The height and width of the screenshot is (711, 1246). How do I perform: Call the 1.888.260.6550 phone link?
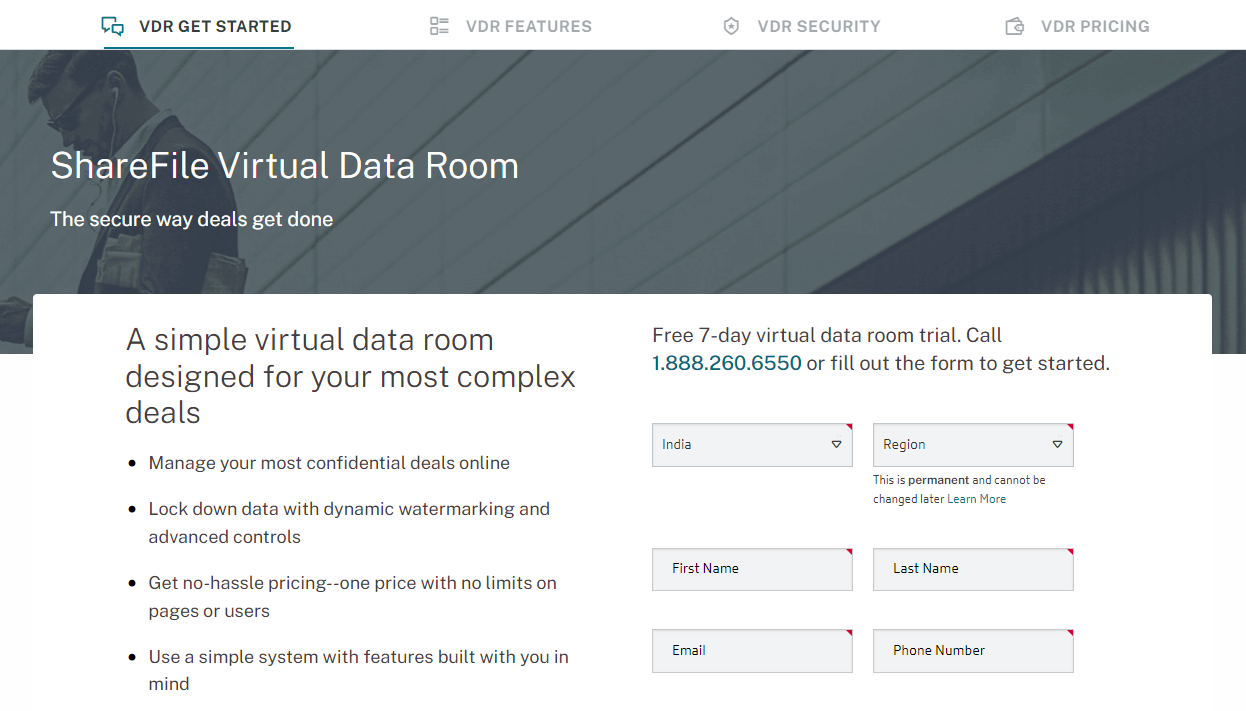coord(726,363)
